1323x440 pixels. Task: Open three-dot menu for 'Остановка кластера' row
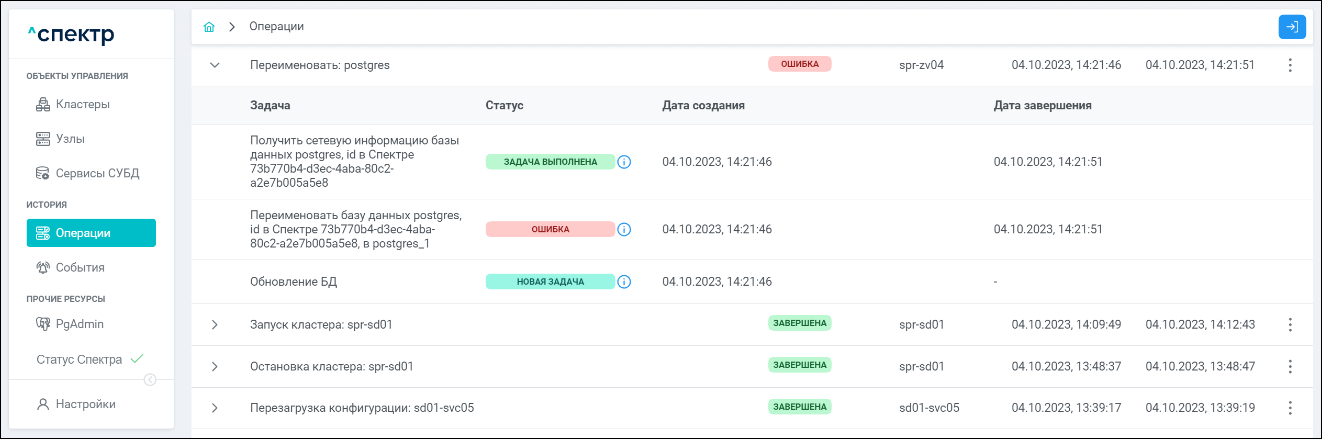[1290, 366]
